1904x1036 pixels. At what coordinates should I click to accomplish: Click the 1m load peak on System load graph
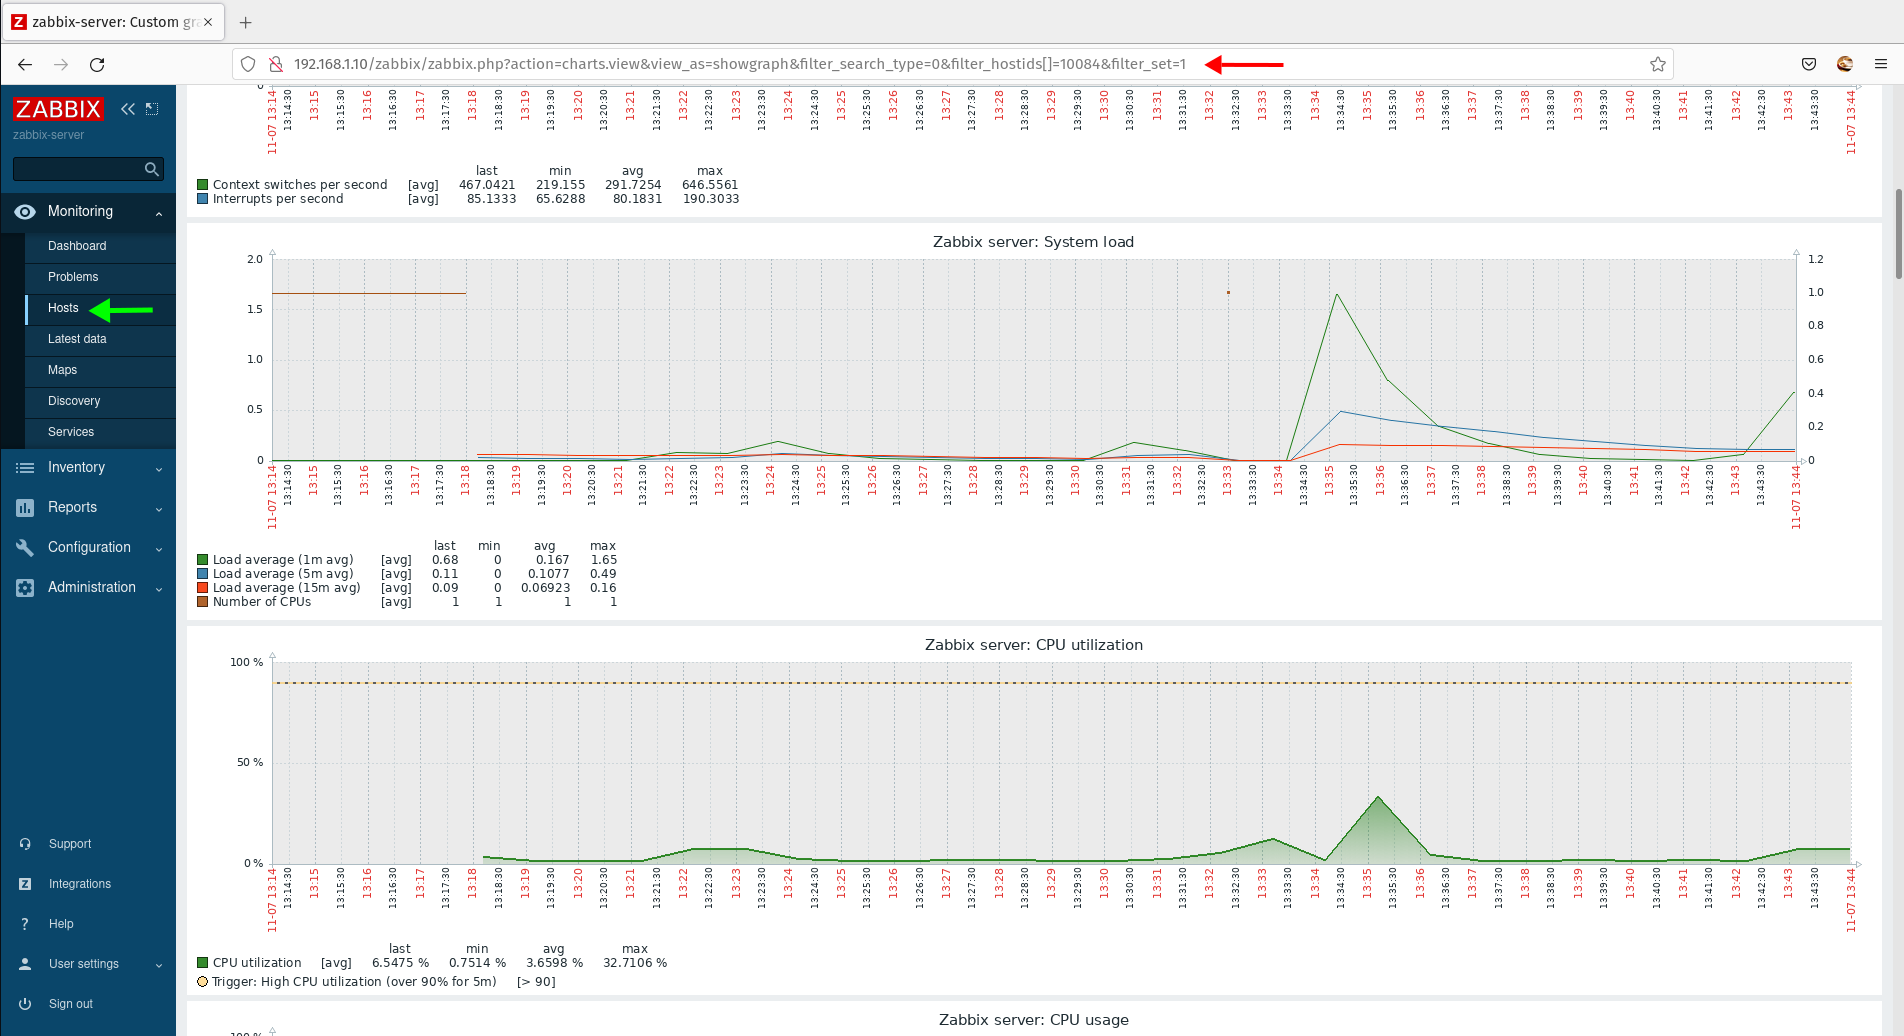point(1337,295)
